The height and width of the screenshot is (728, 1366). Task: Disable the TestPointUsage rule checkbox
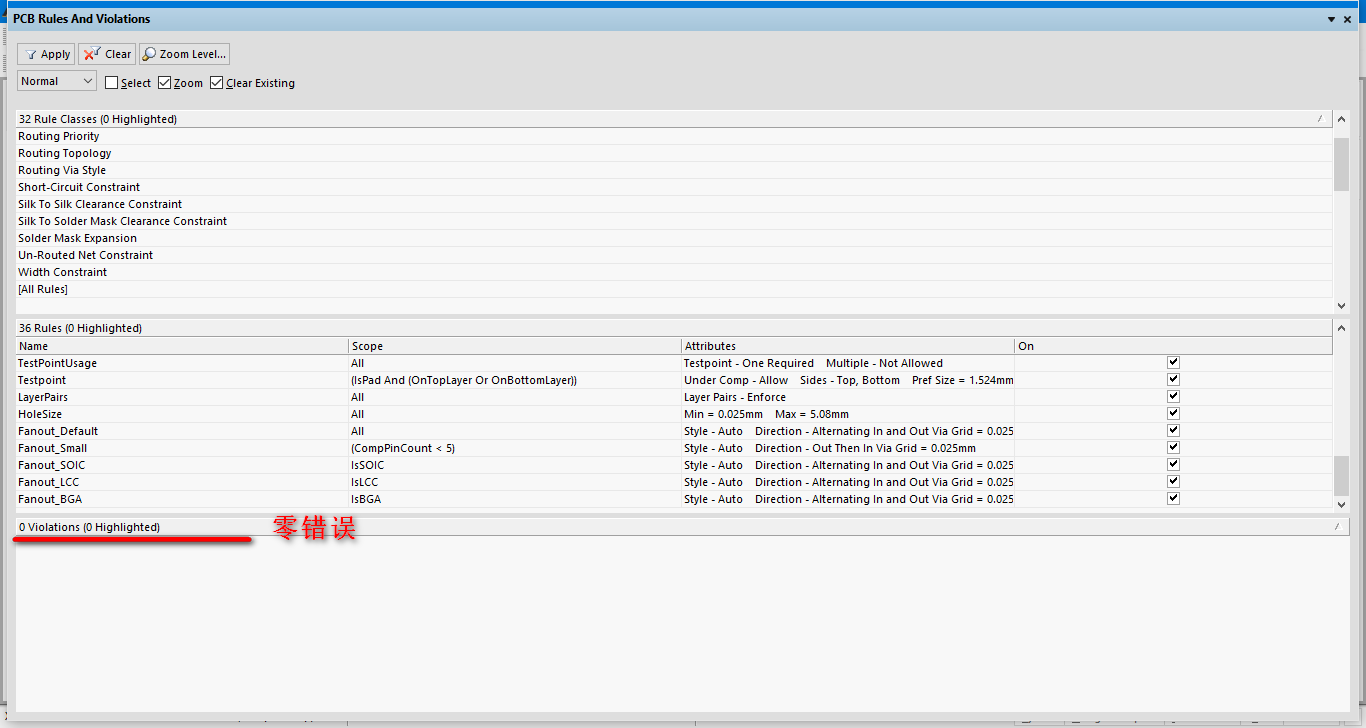coord(1173,363)
